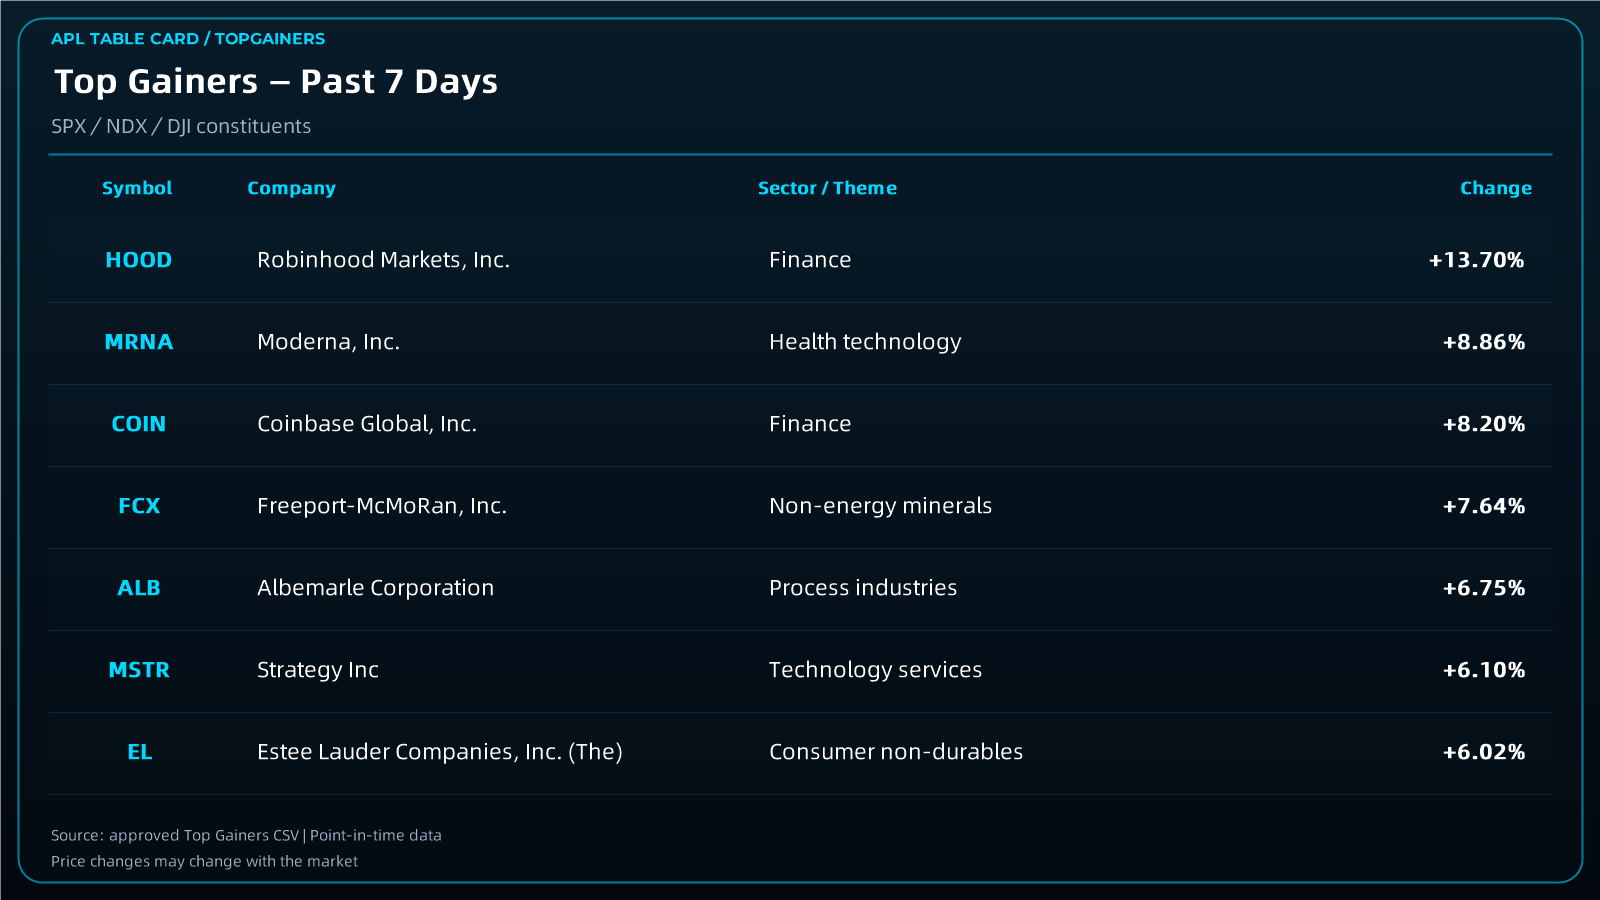This screenshot has height=900, width=1600.
Task: Click the 'Coinbase Global, Inc.' company name
Action: (x=367, y=424)
